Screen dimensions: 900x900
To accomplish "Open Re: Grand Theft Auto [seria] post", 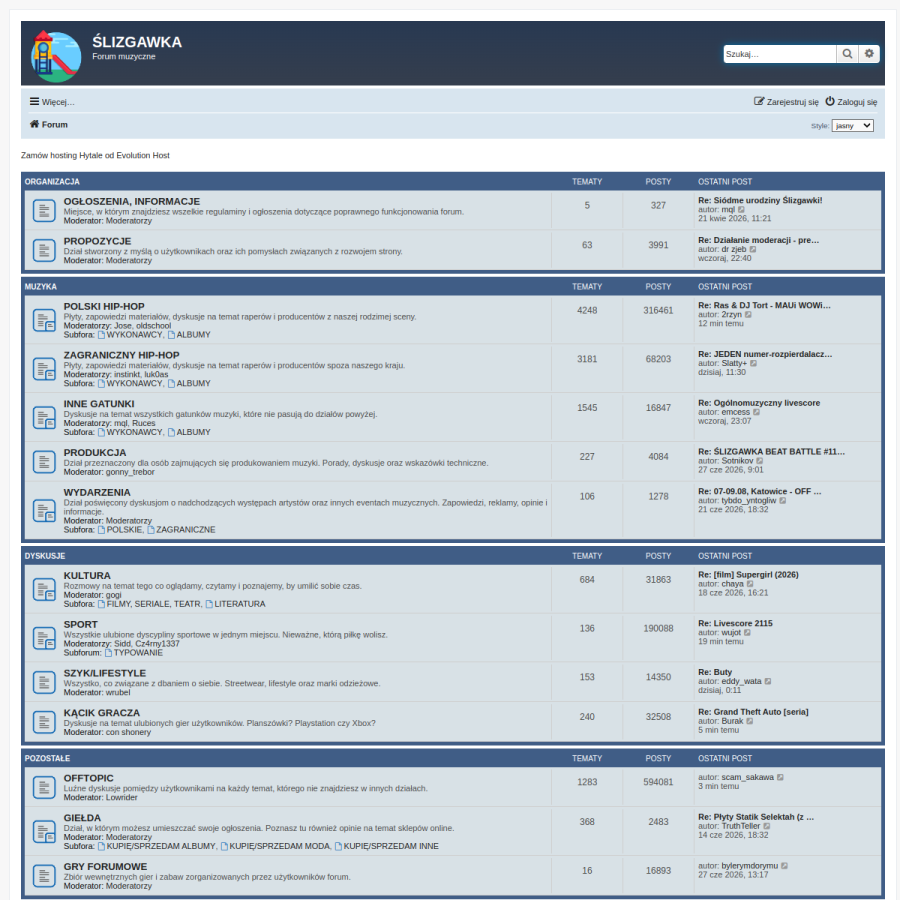I will [753, 712].
